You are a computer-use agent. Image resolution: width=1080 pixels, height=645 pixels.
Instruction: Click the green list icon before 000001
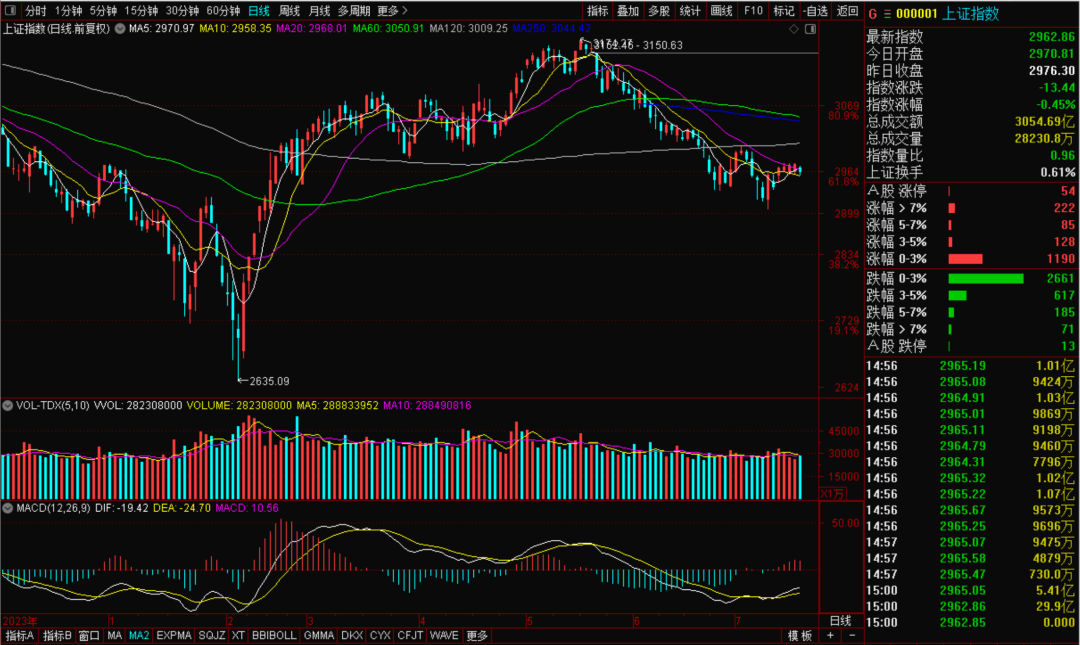tap(886, 14)
